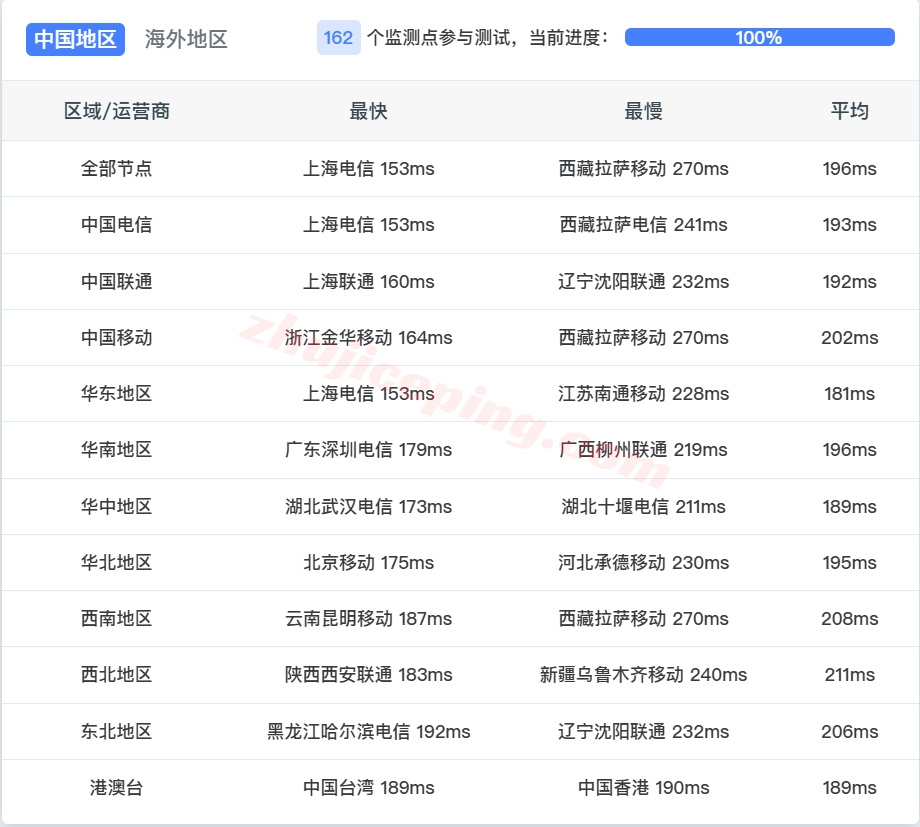
Task: Select the 港澳台 row label
Action: point(115,788)
